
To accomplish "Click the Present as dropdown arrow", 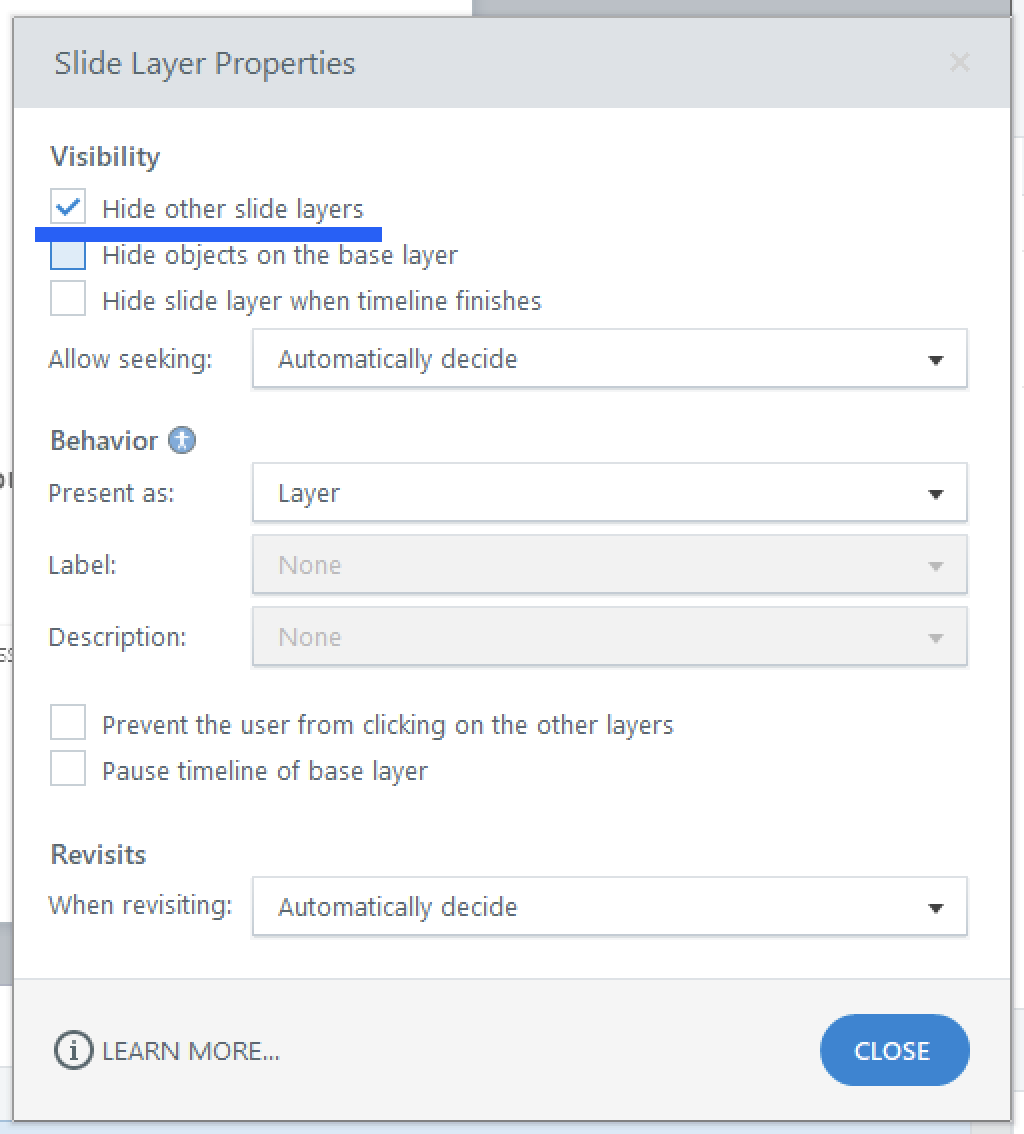I will click(936, 494).
